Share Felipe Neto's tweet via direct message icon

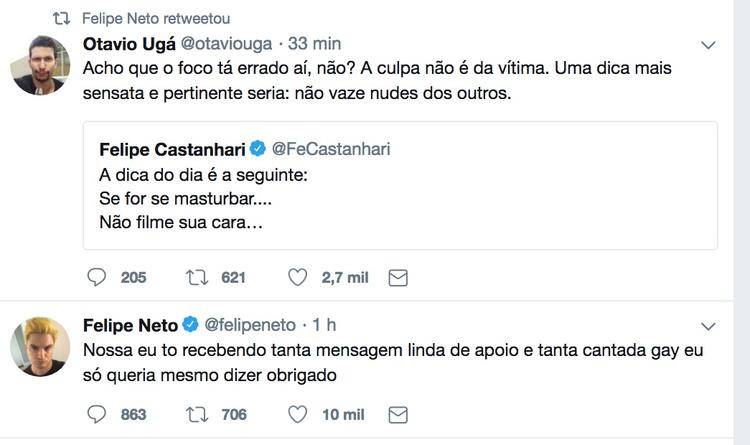(397, 414)
